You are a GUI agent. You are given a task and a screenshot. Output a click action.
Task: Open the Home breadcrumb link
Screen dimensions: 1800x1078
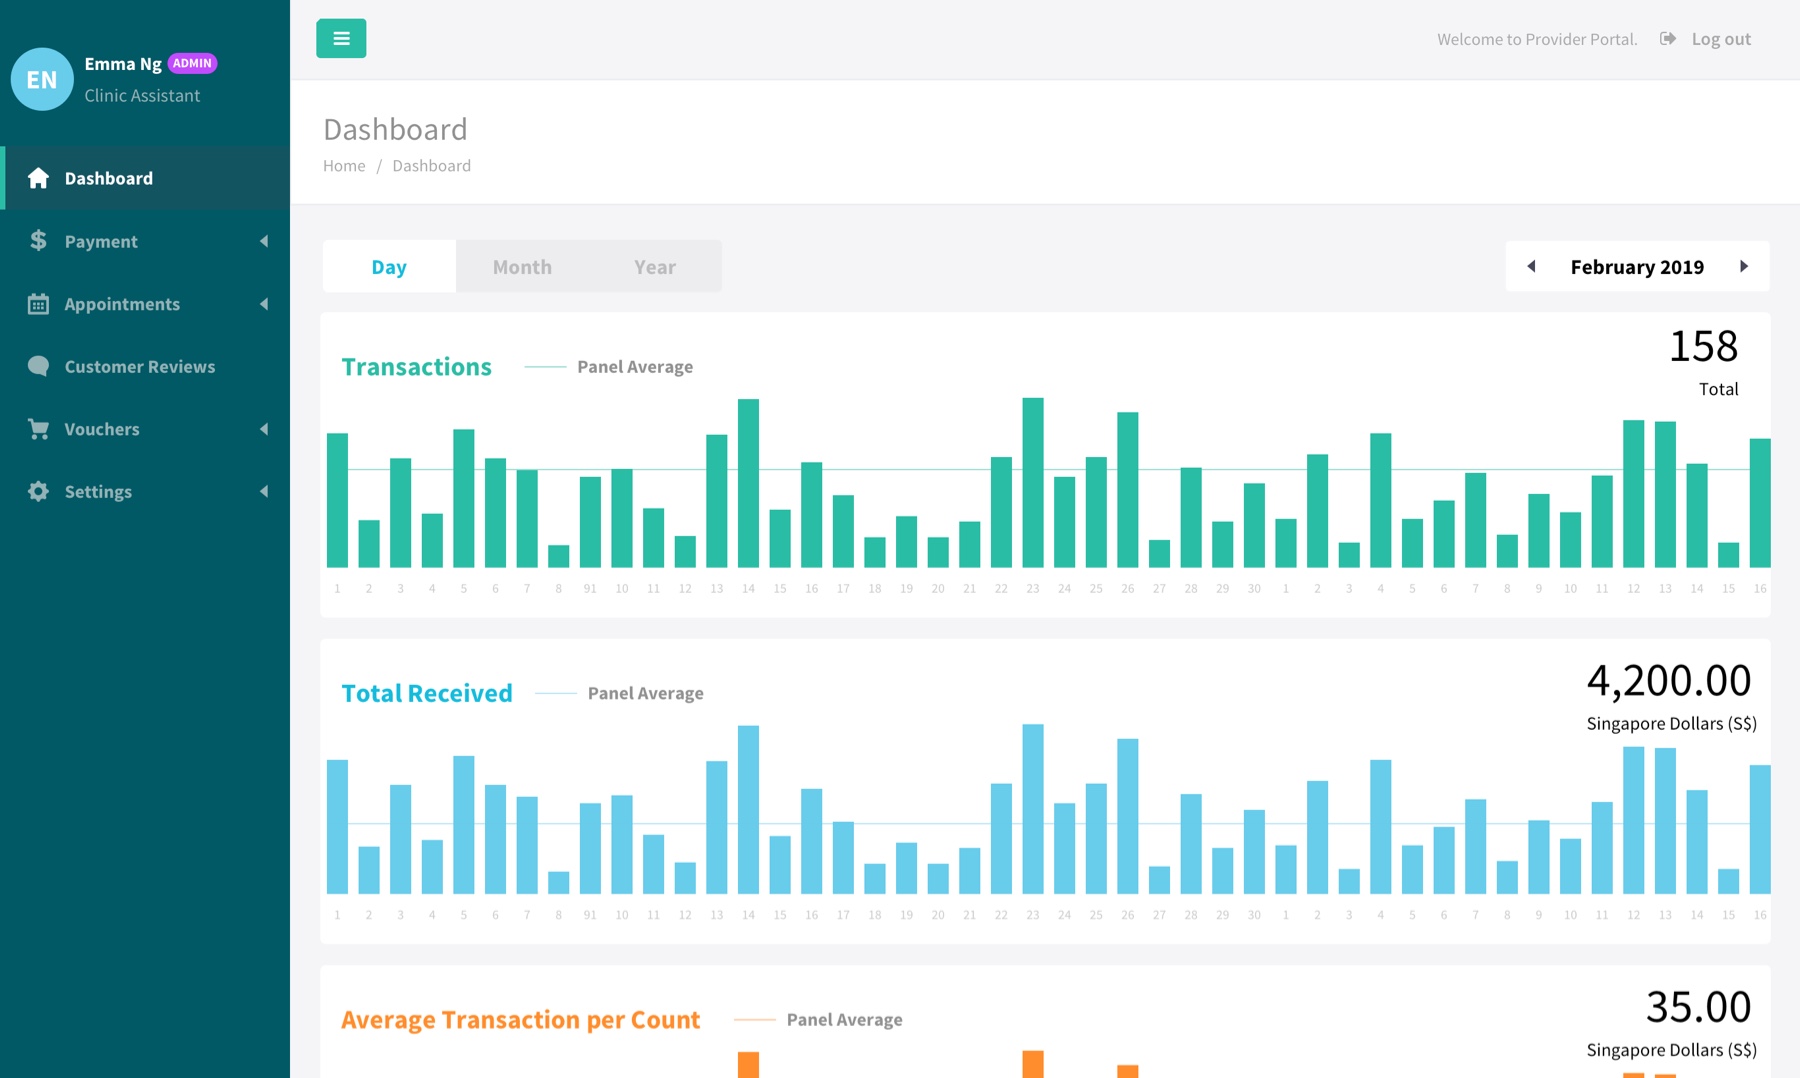[344, 166]
